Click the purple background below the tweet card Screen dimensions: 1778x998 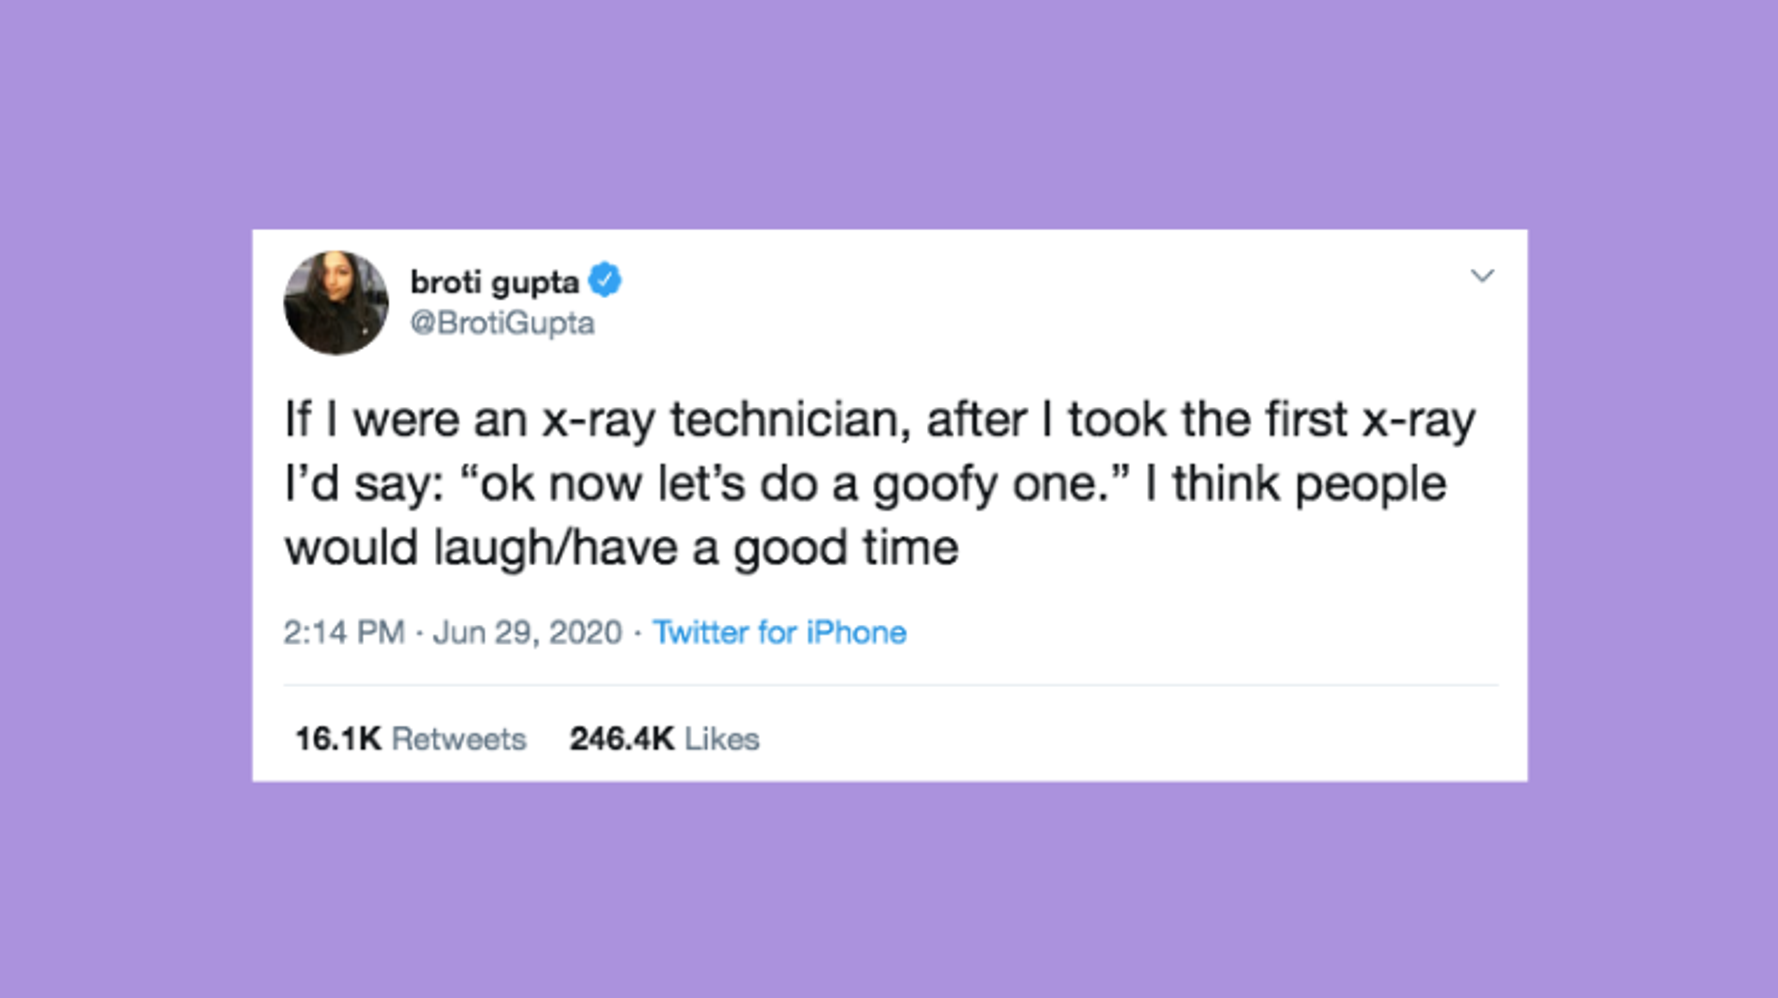click(x=890, y=890)
